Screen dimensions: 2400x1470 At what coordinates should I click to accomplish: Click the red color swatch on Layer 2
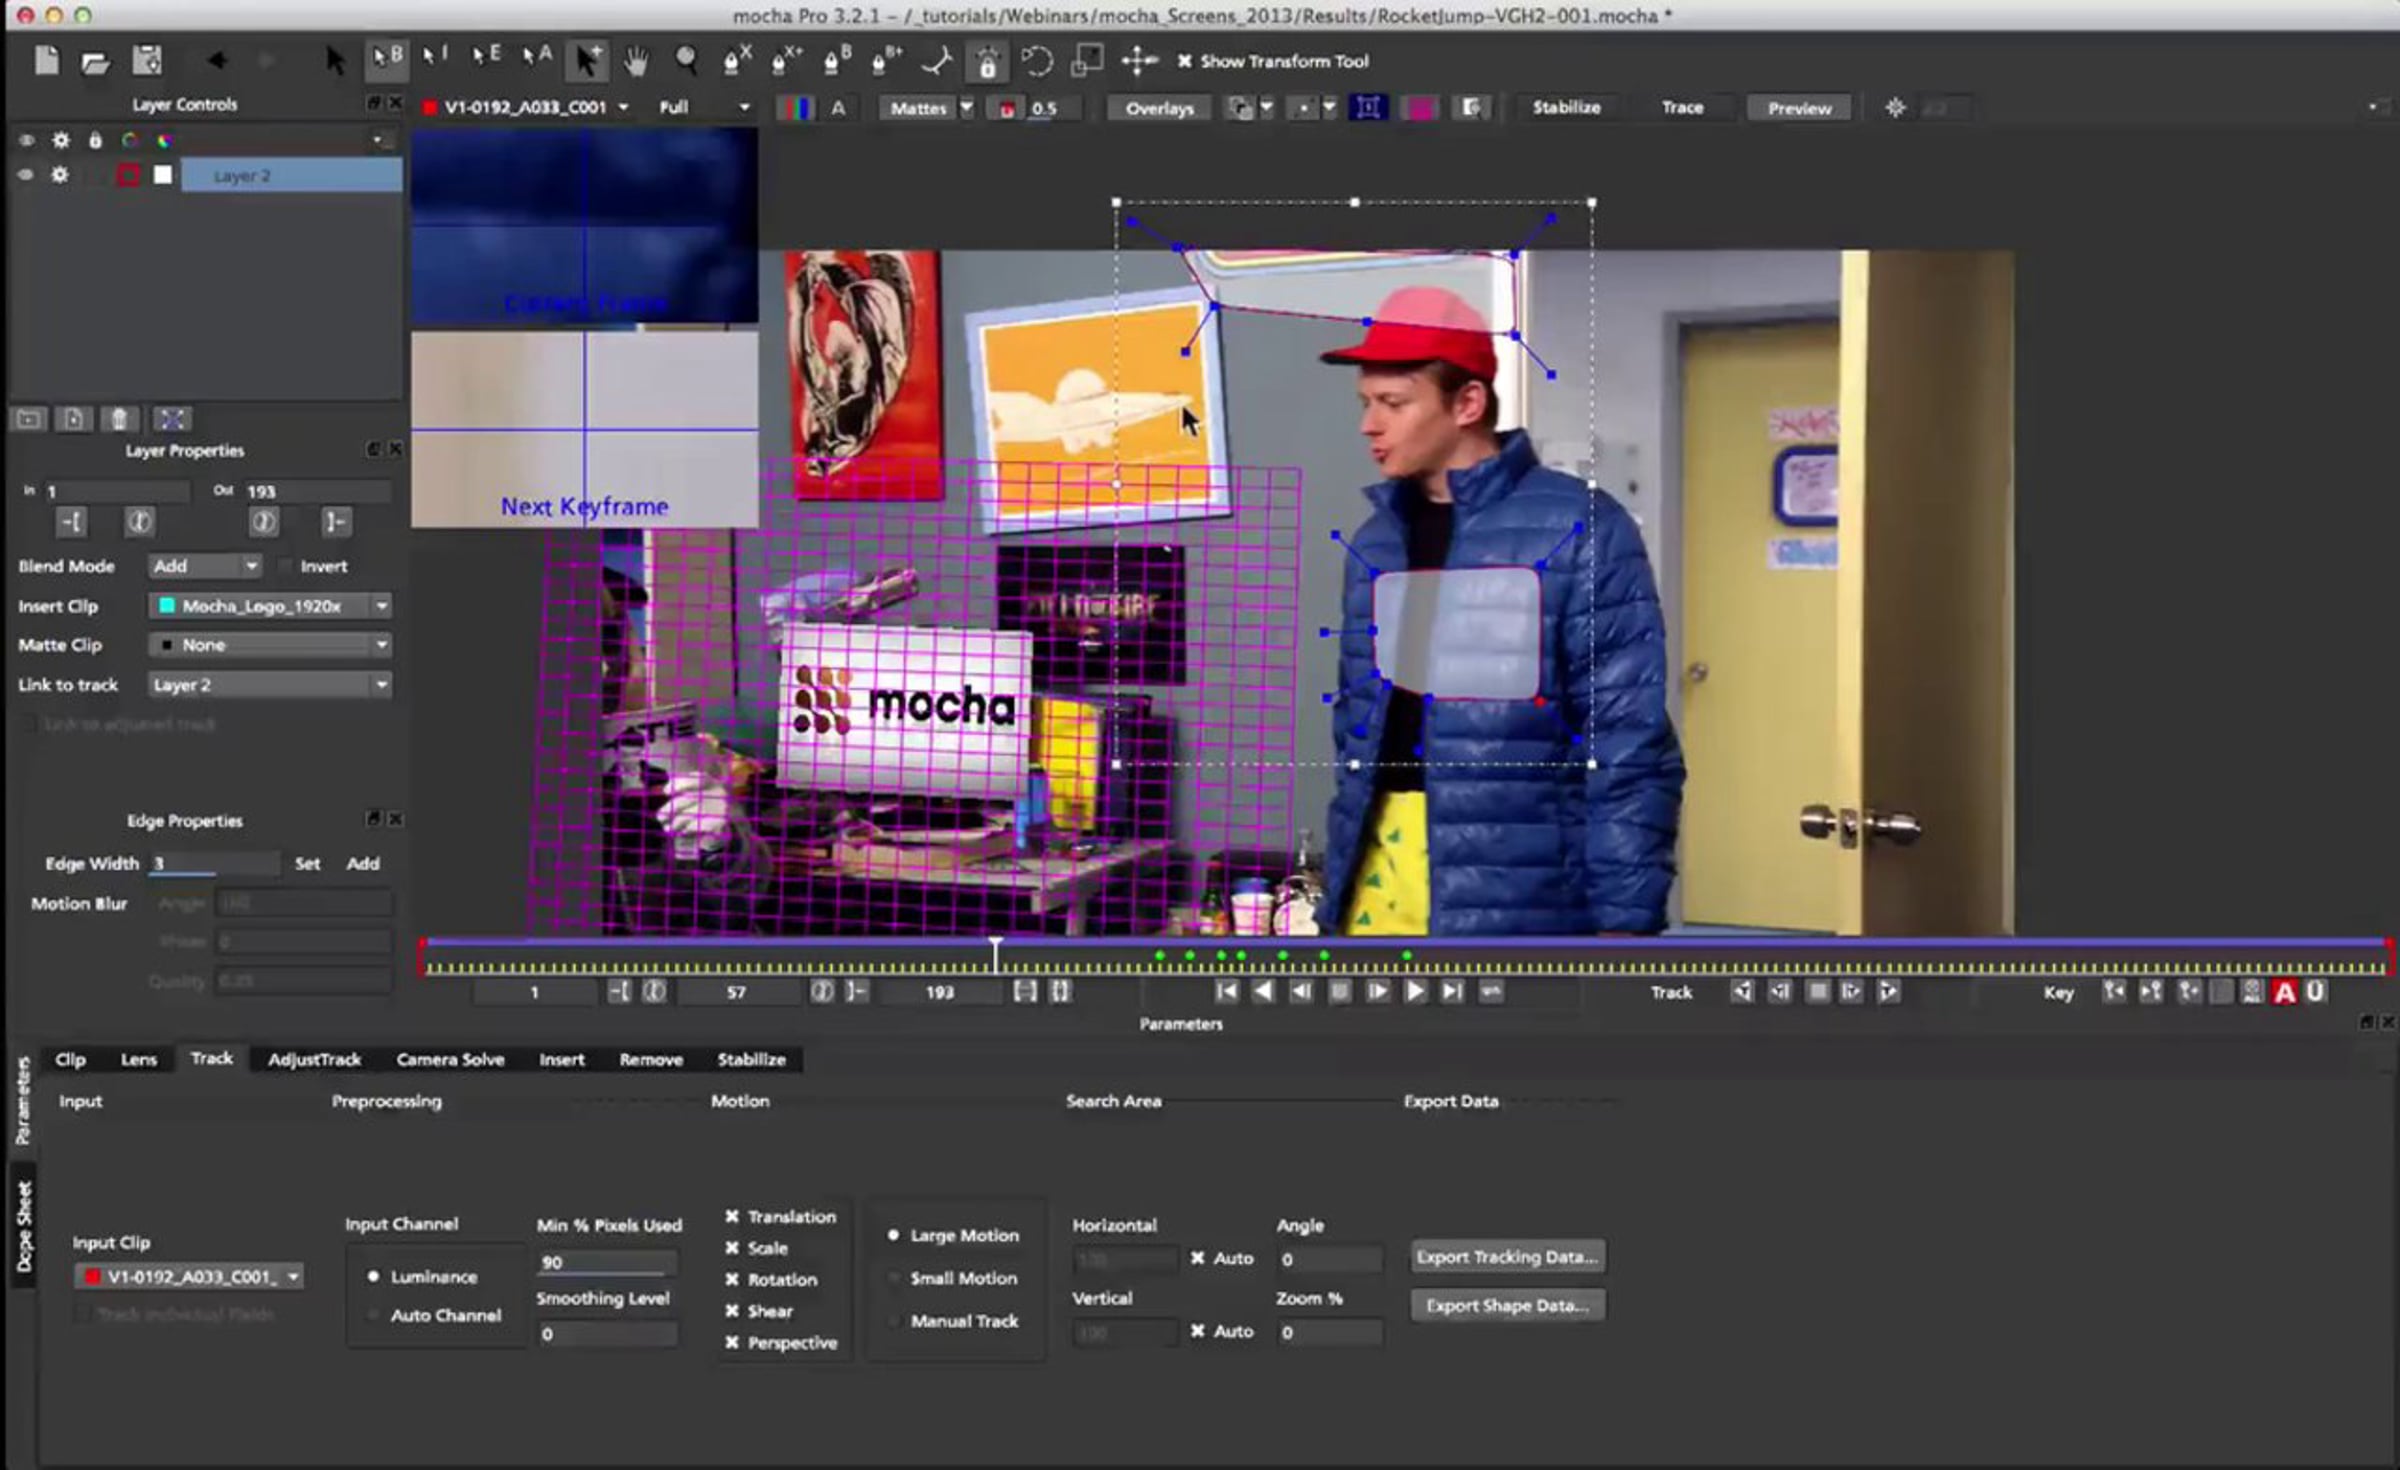[128, 176]
